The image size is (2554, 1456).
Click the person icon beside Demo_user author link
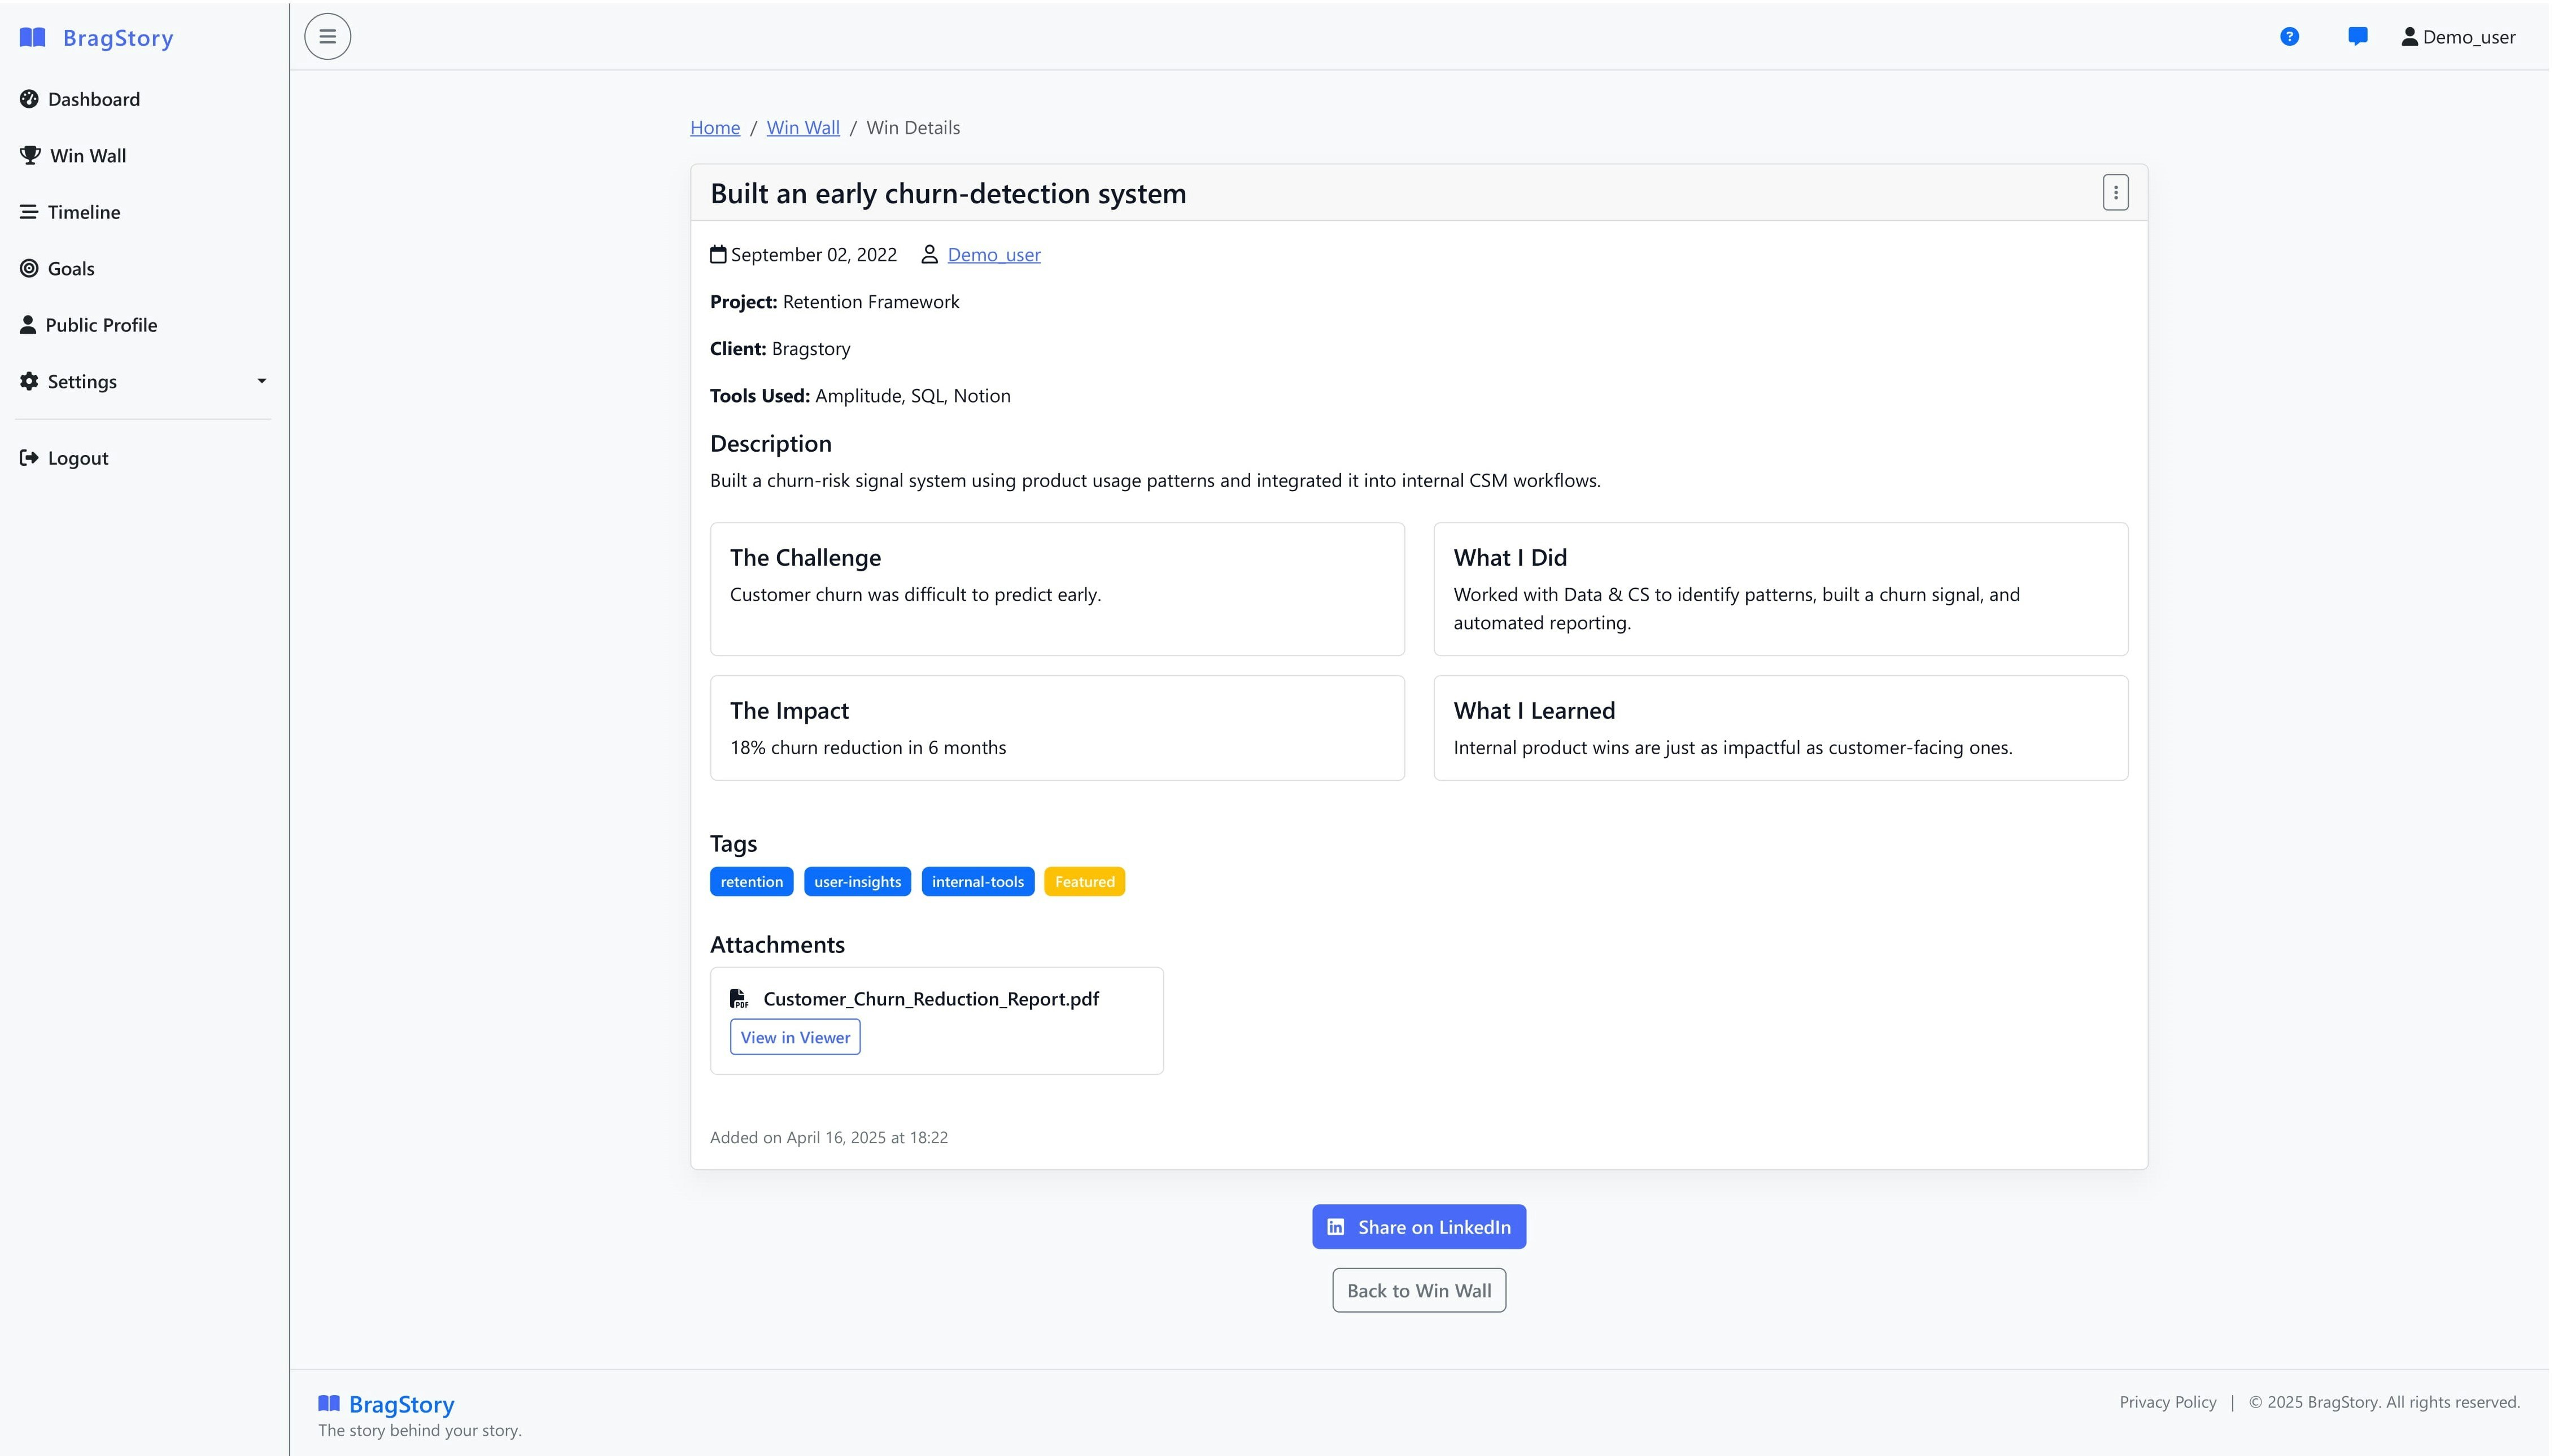[929, 255]
